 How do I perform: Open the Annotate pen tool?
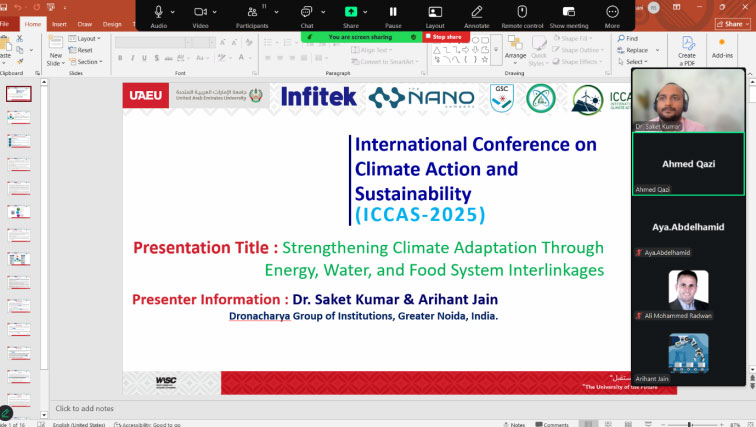tap(476, 12)
